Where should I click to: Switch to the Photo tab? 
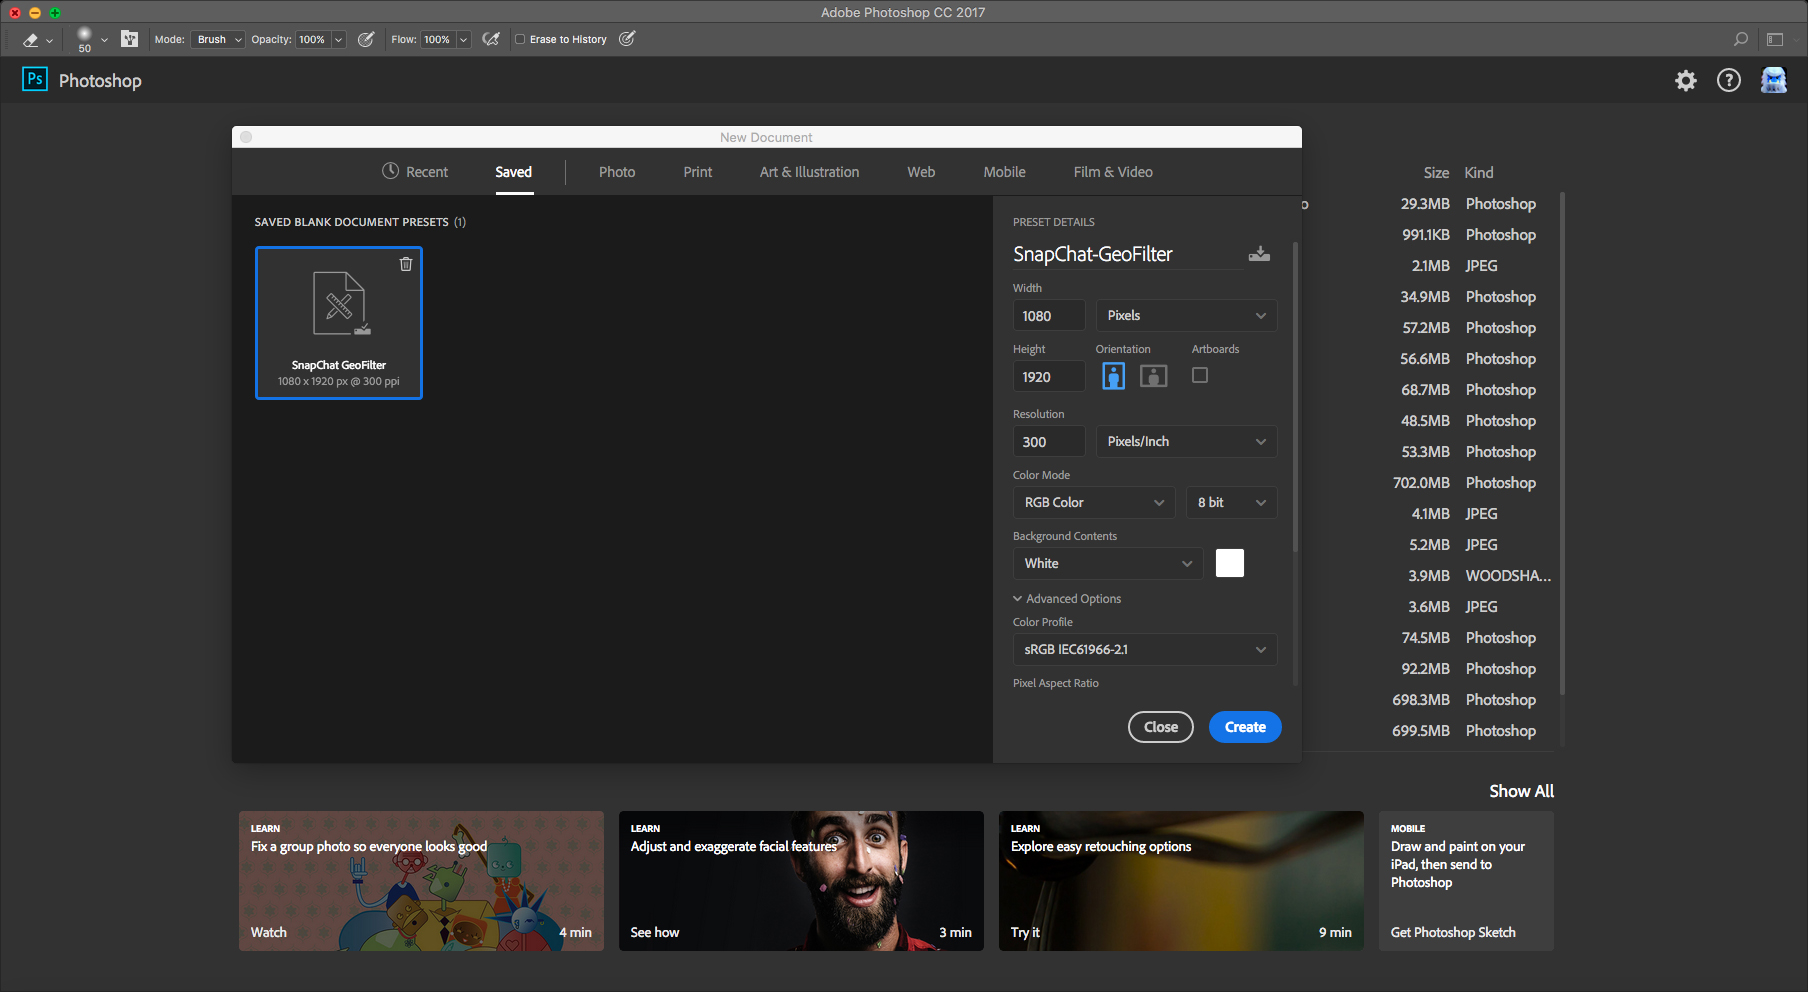click(617, 172)
